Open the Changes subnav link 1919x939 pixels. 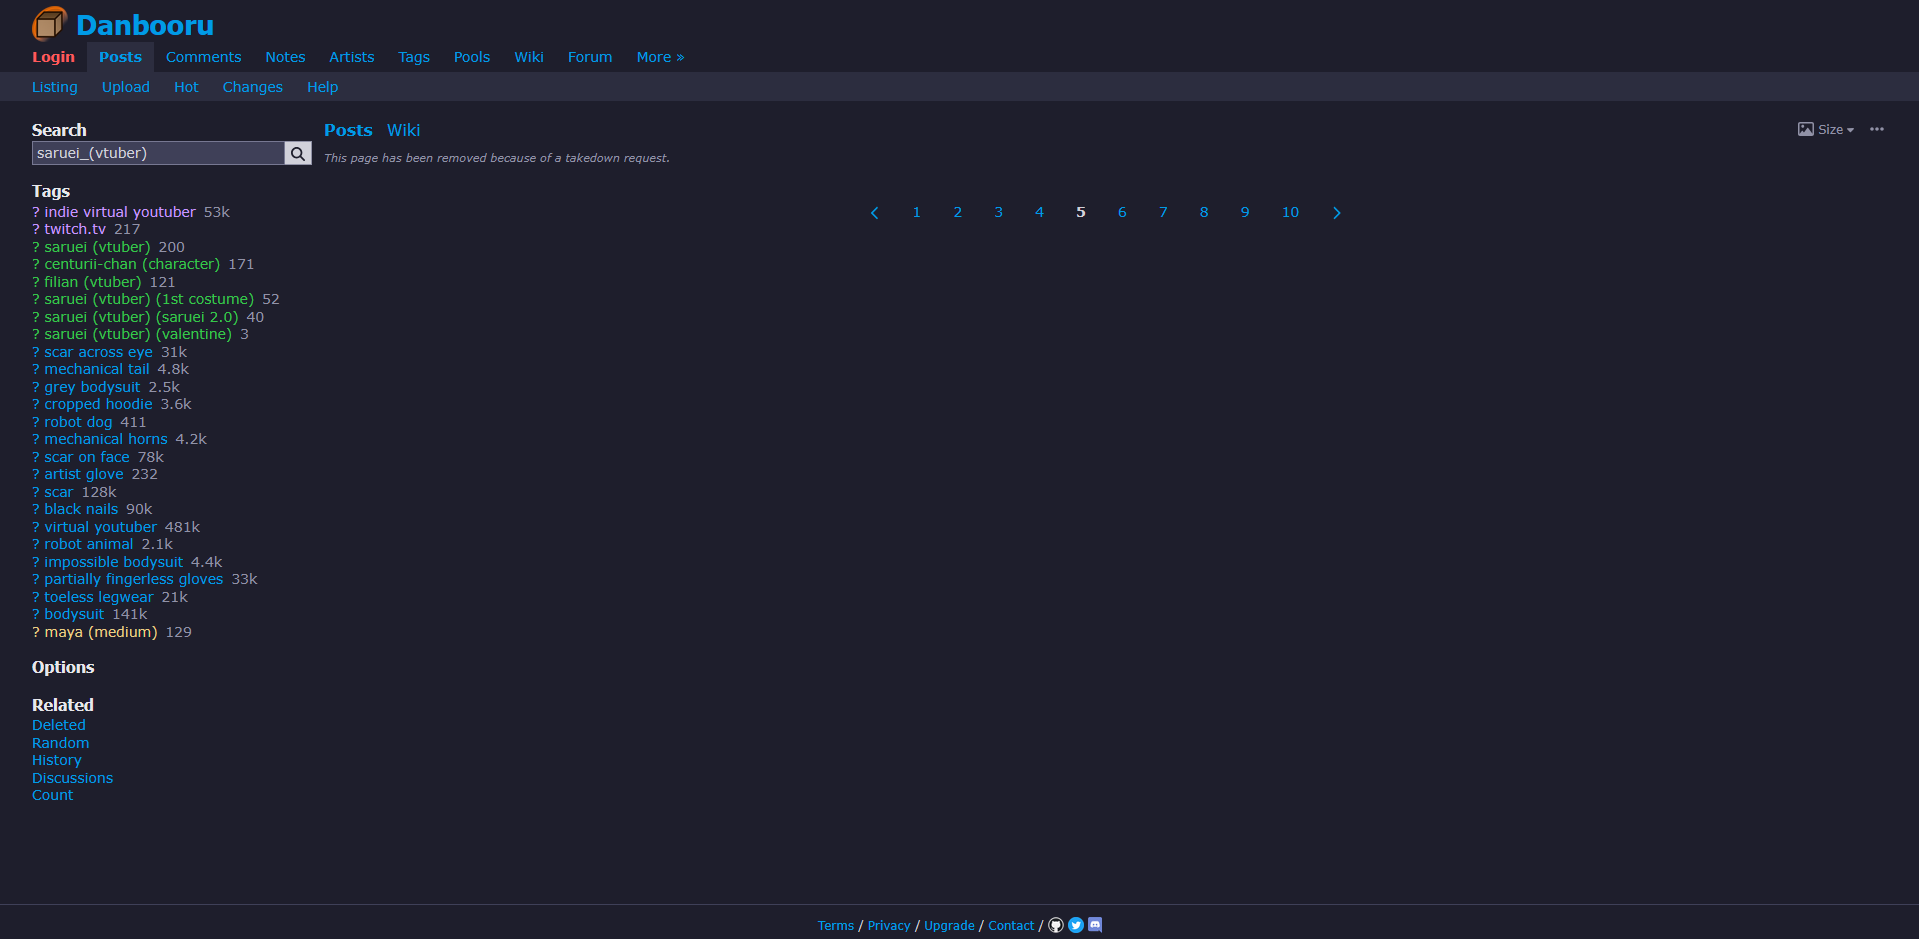click(x=253, y=87)
